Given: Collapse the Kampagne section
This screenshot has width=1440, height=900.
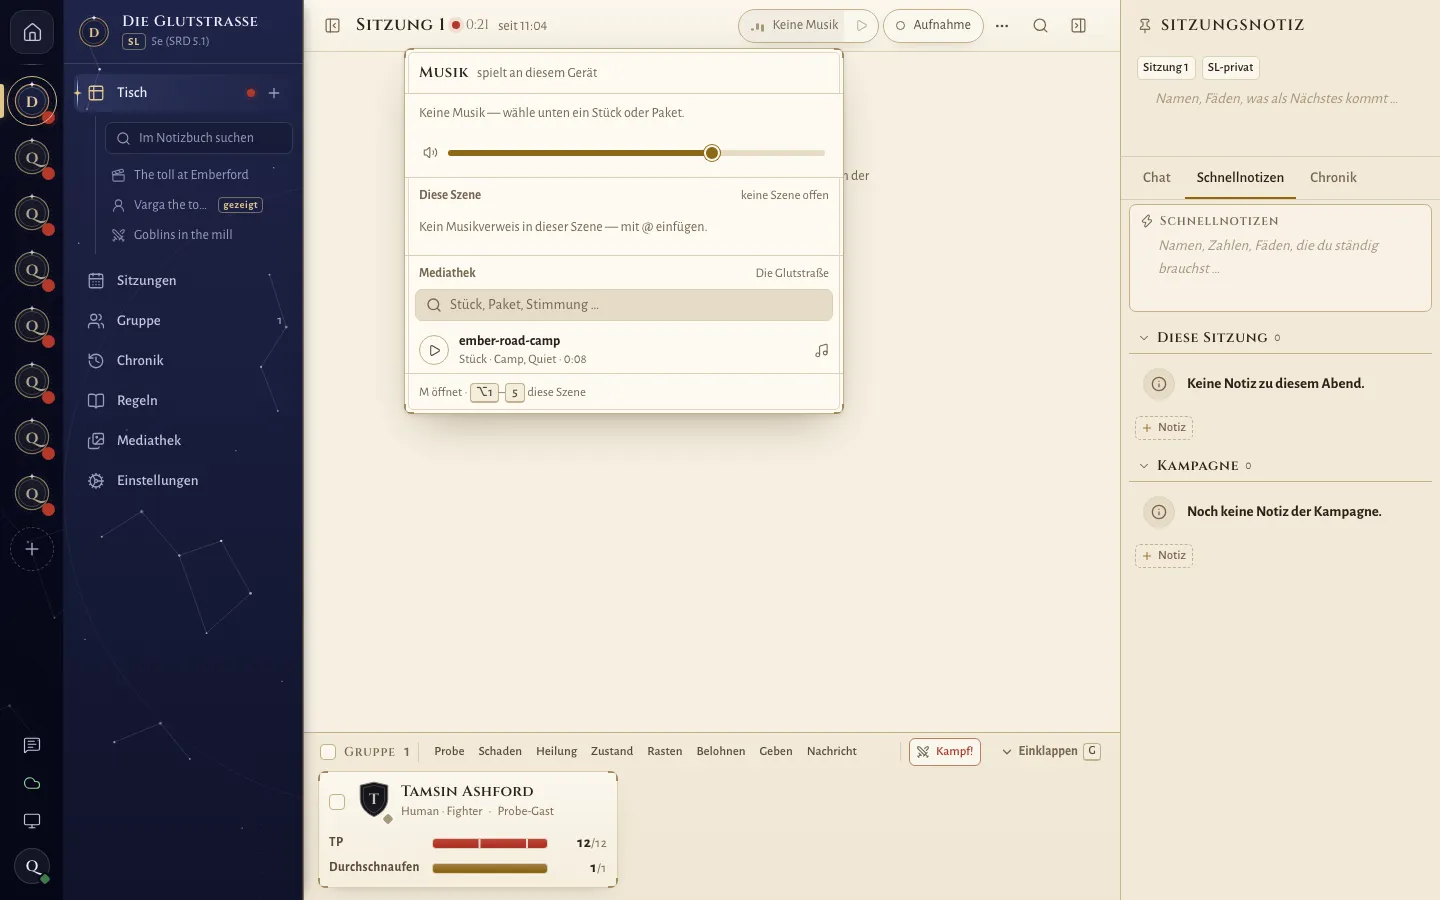Looking at the screenshot, I should (1144, 466).
